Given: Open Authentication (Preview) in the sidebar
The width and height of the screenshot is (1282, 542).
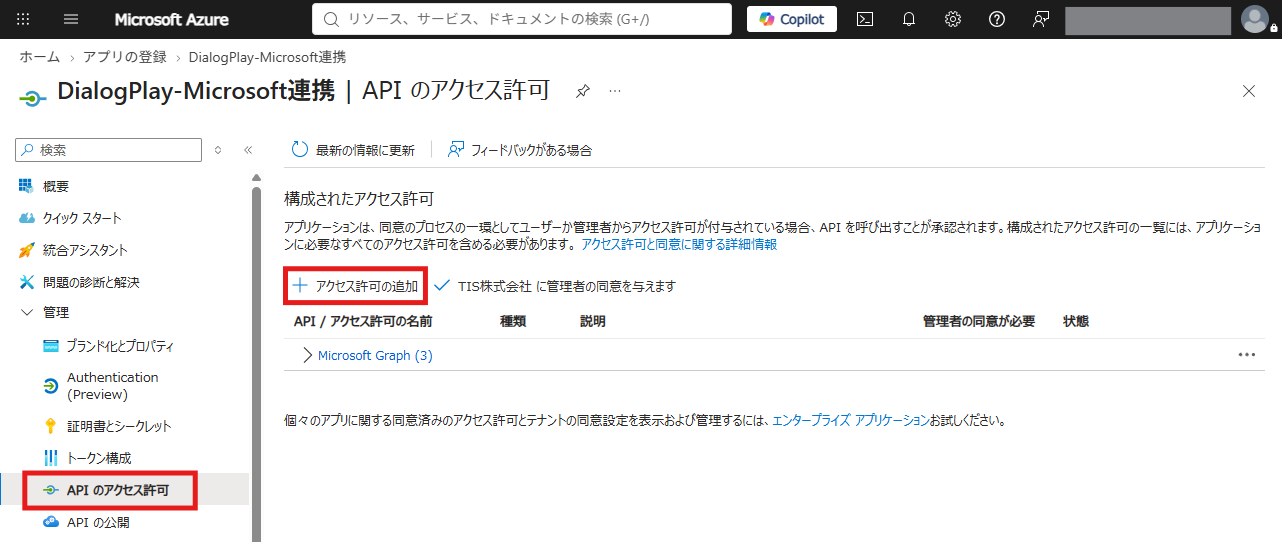Looking at the screenshot, I should click(112, 386).
